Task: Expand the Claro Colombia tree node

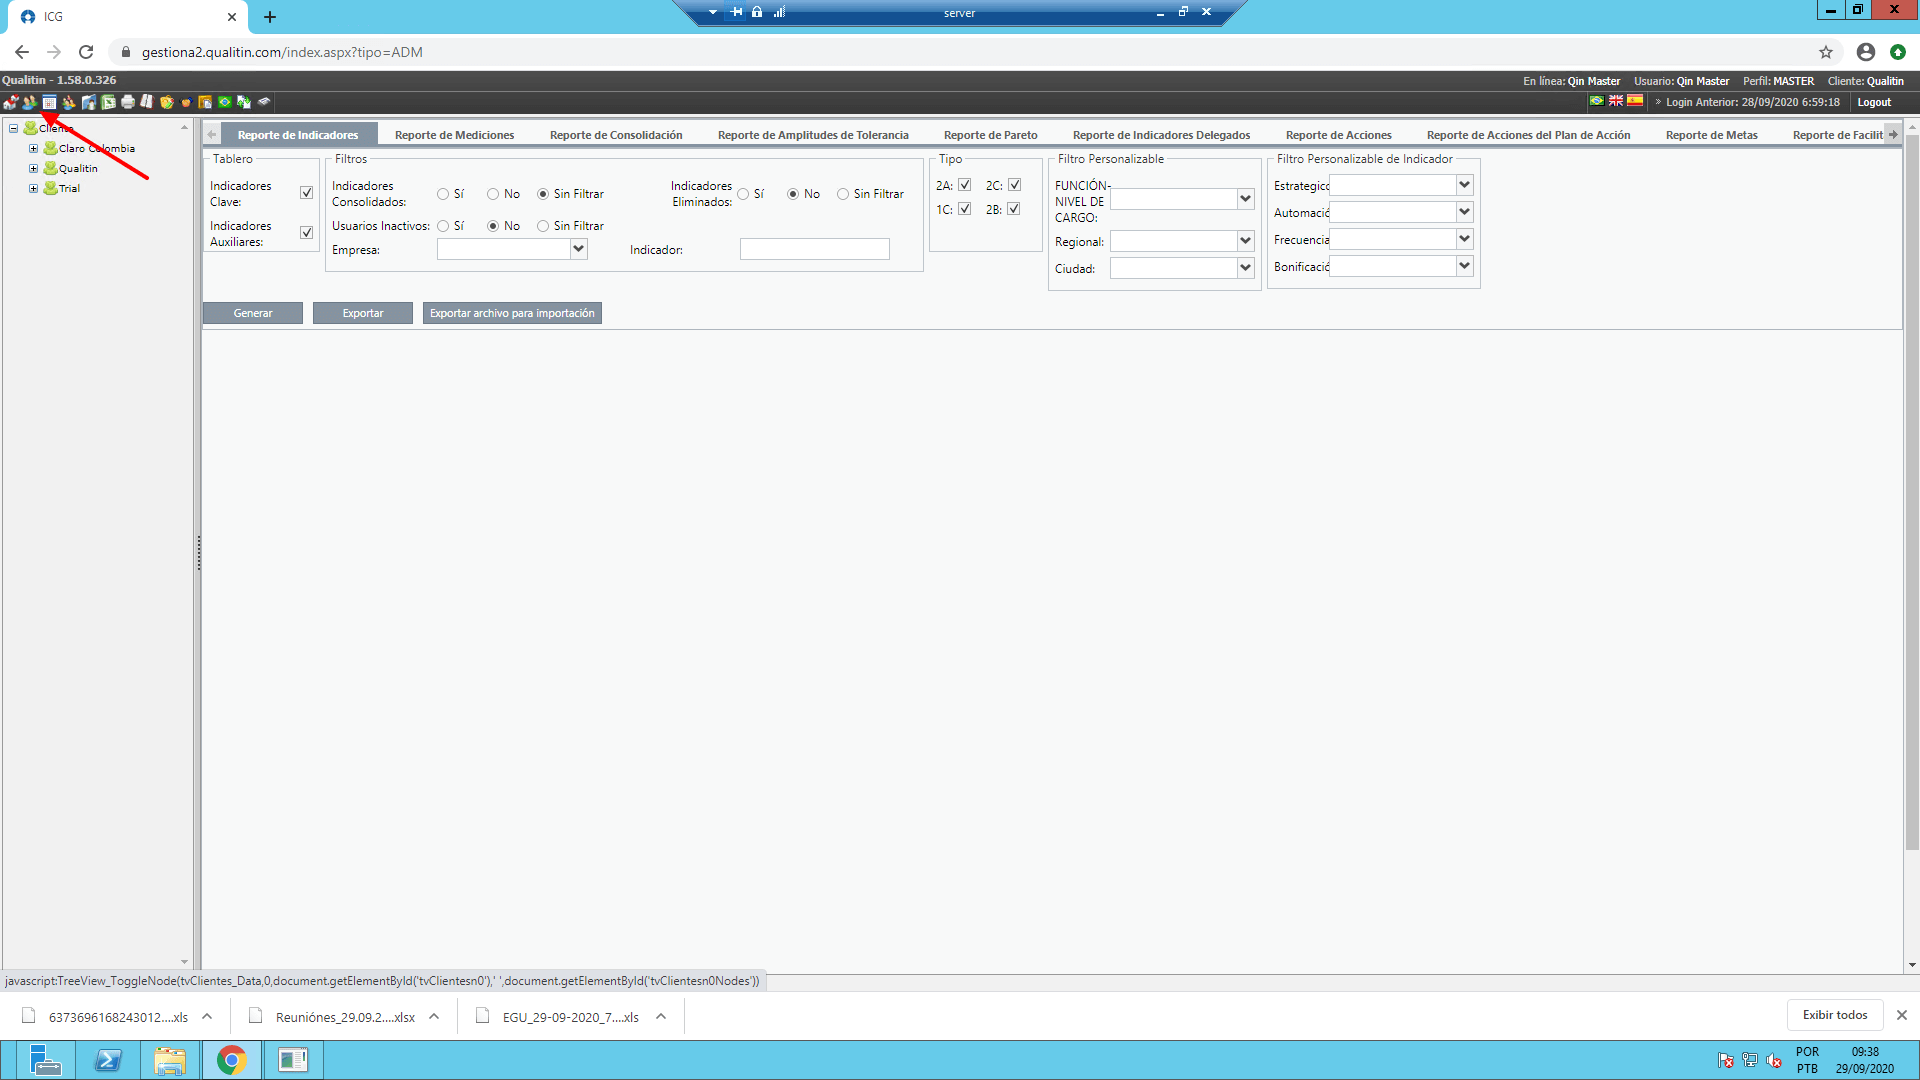Action: pos(33,148)
